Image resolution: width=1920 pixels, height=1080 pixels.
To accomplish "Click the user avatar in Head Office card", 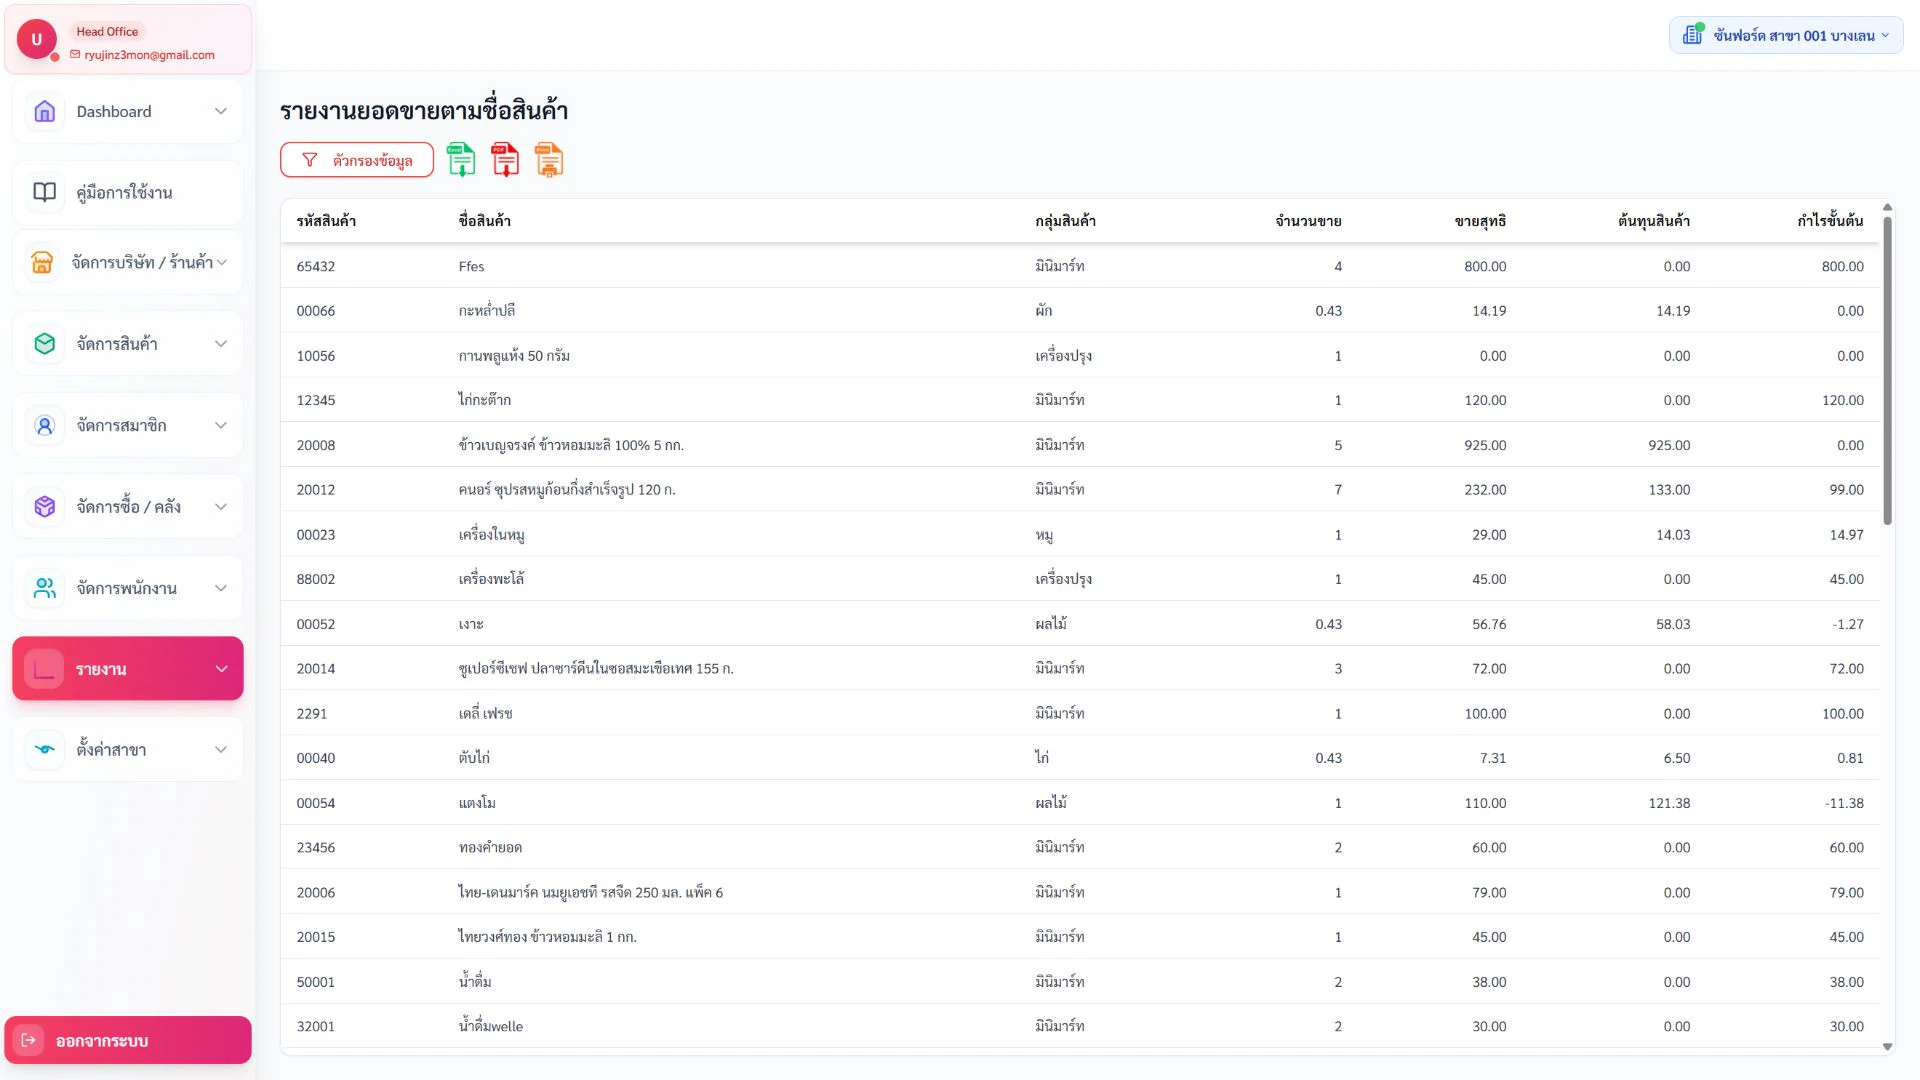I will click(37, 40).
